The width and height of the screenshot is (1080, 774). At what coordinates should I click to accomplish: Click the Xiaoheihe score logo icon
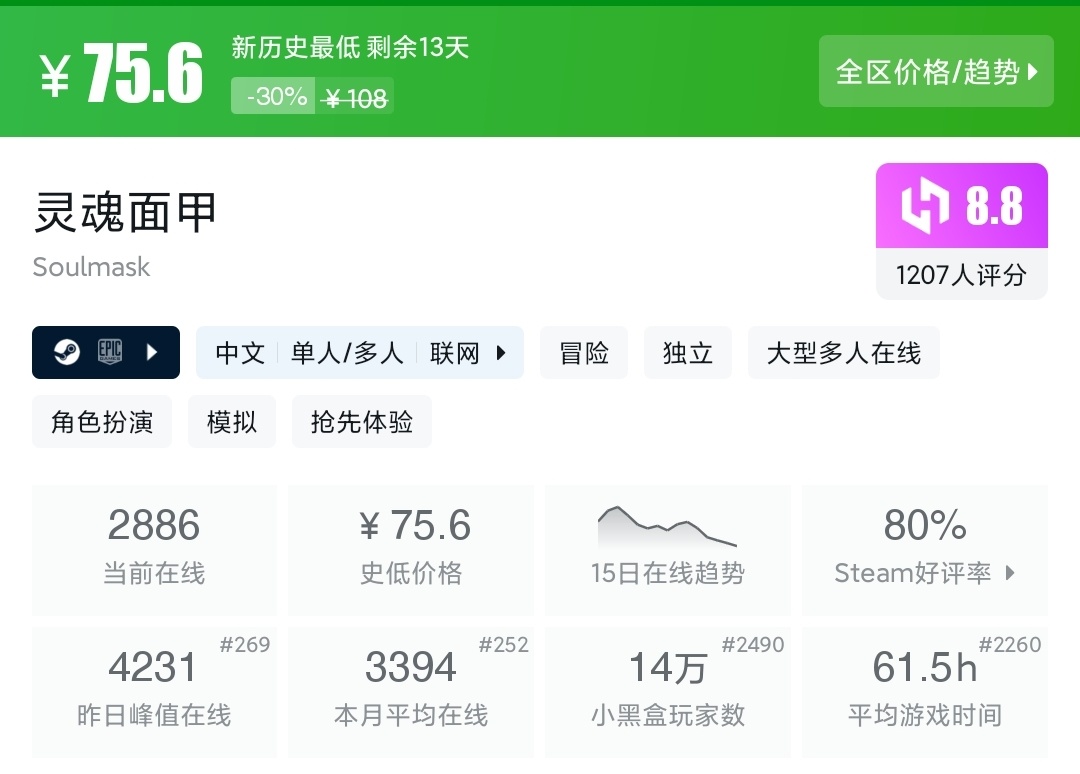[924, 205]
